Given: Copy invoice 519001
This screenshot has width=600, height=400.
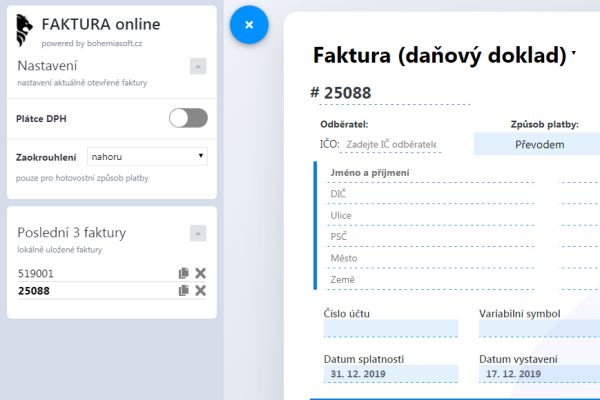Looking at the screenshot, I should pyautogui.click(x=183, y=273).
